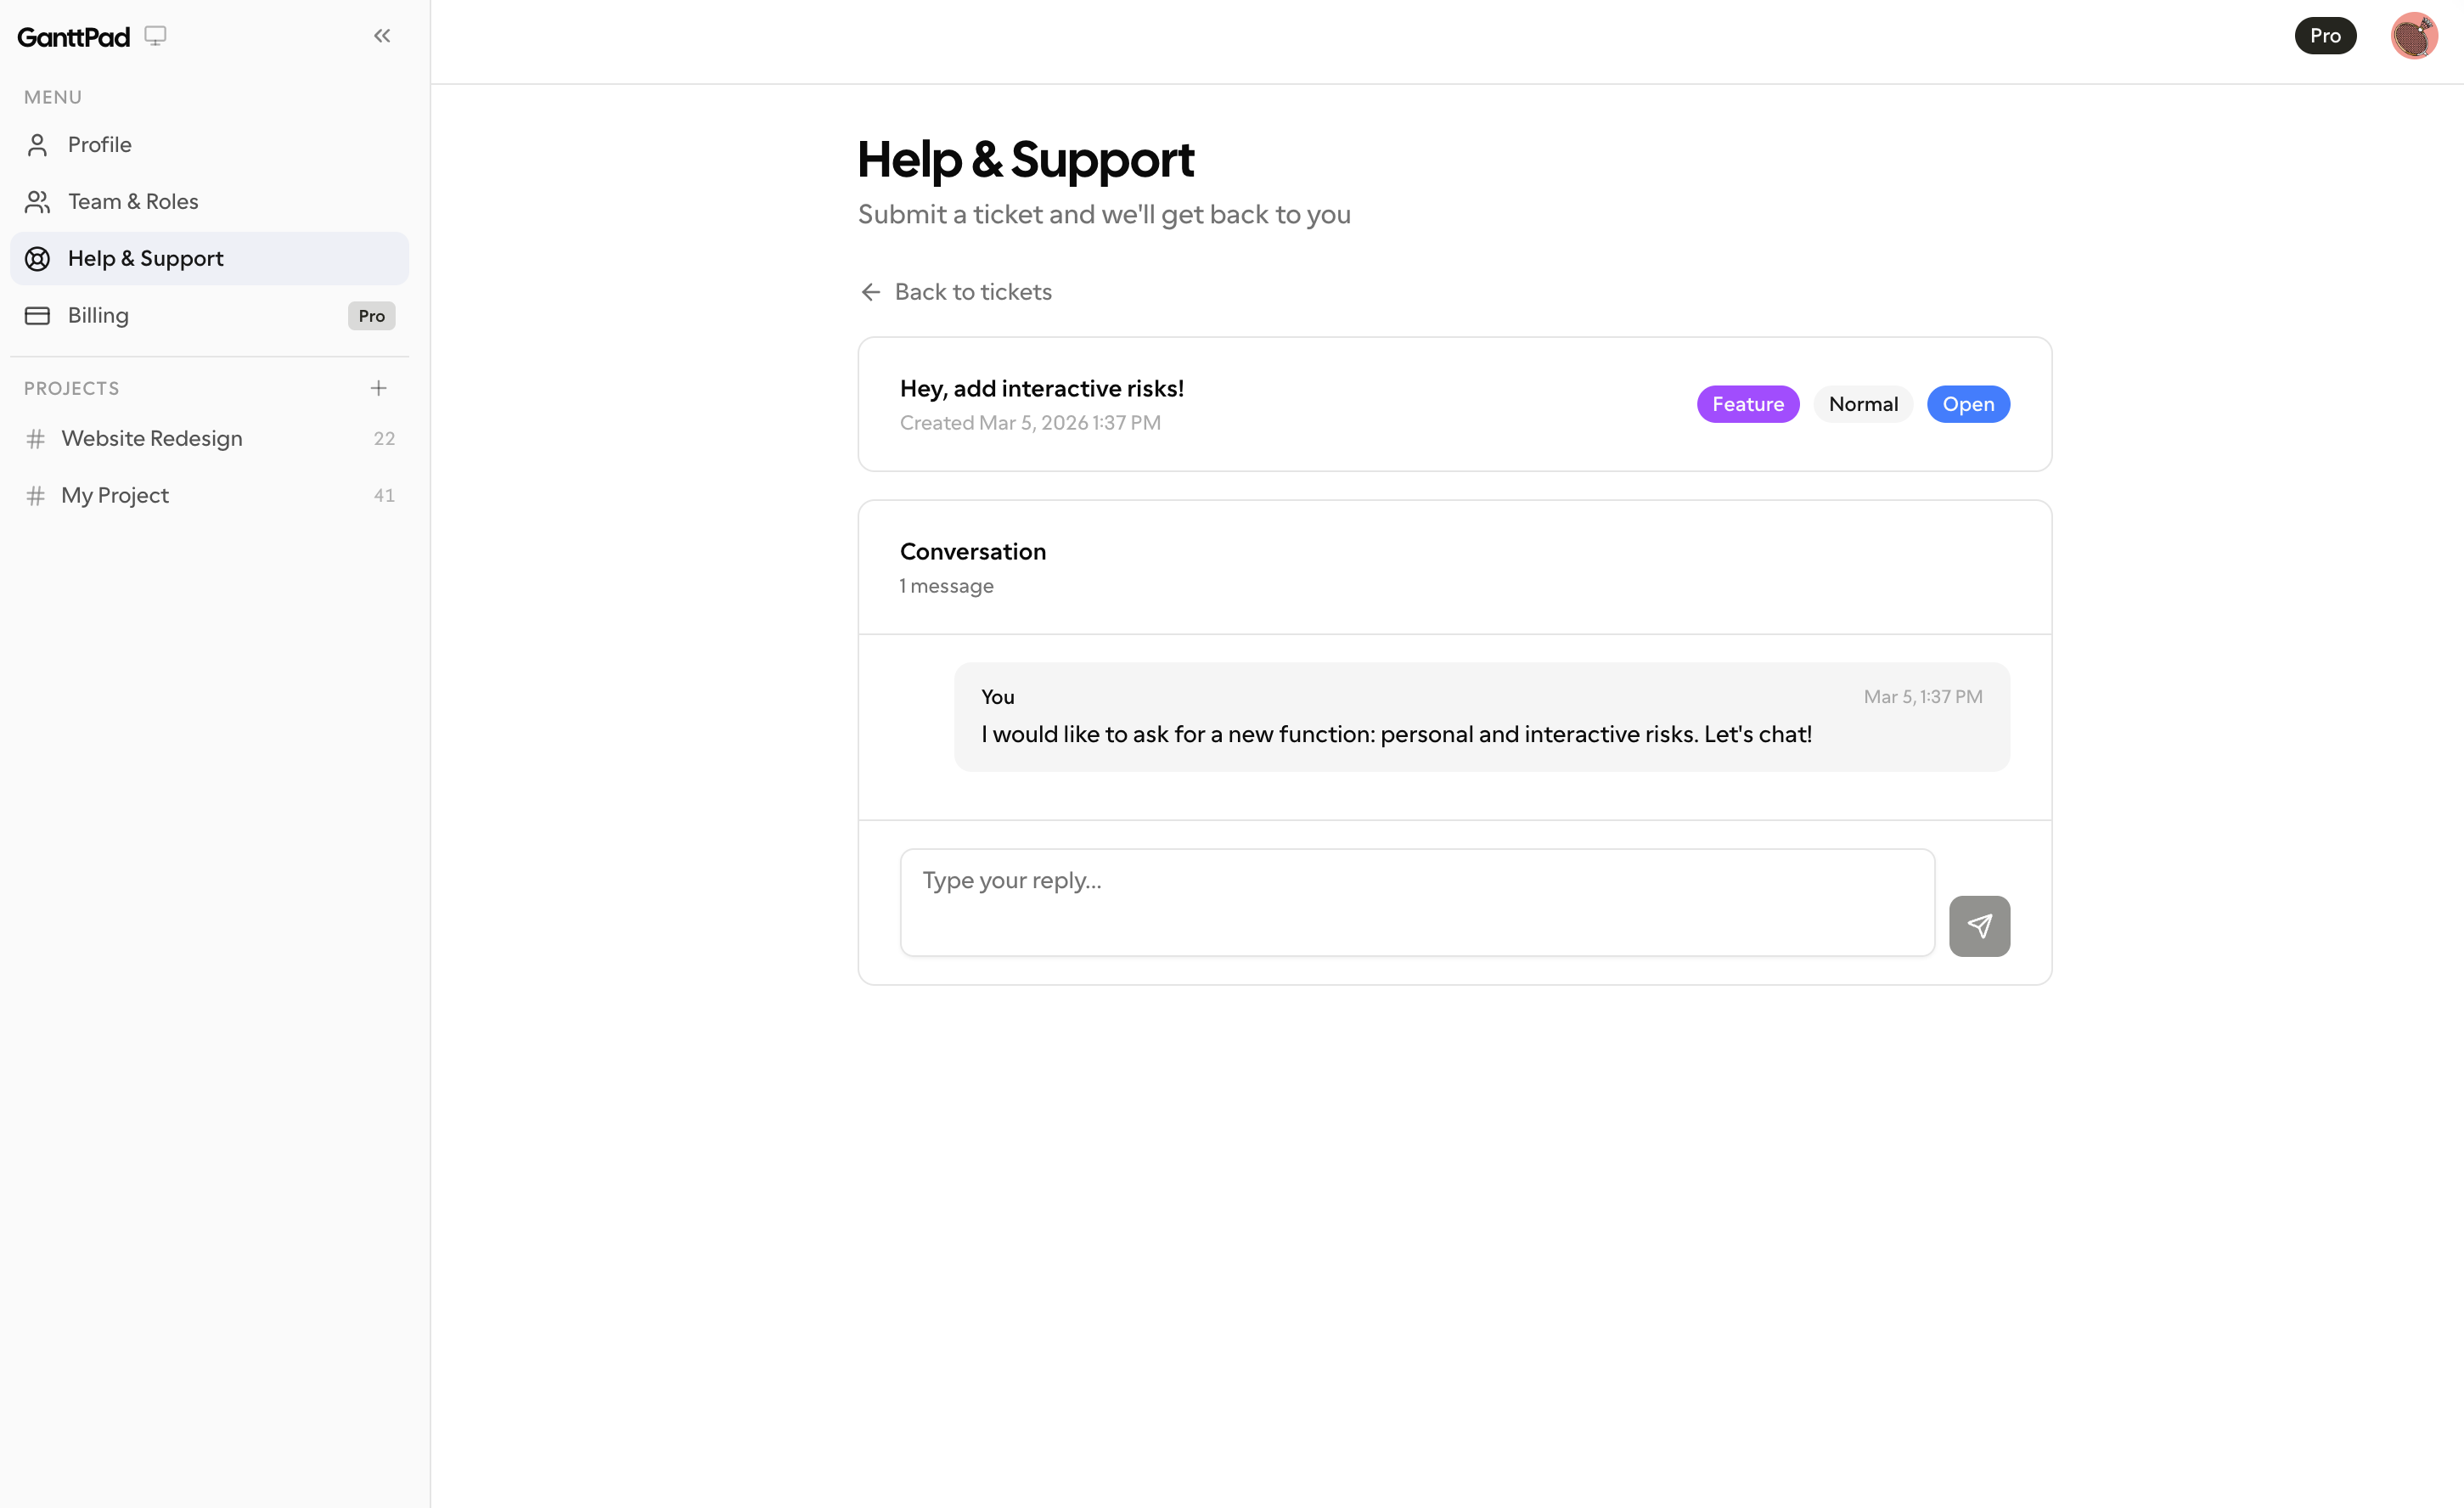Click the Team & Roles people icon
2464x1508 pixels.
pyautogui.click(x=38, y=201)
